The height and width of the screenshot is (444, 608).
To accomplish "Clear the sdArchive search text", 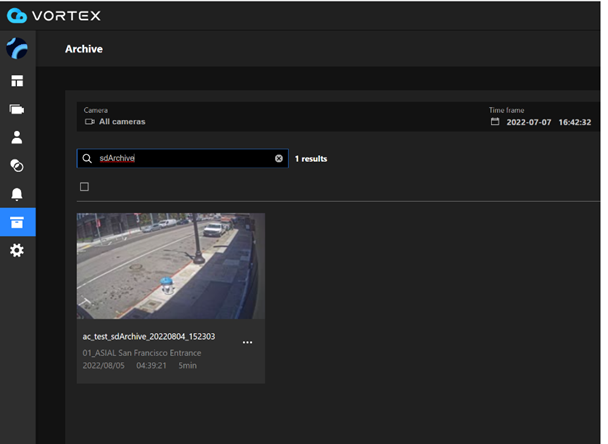I will coord(279,158).
